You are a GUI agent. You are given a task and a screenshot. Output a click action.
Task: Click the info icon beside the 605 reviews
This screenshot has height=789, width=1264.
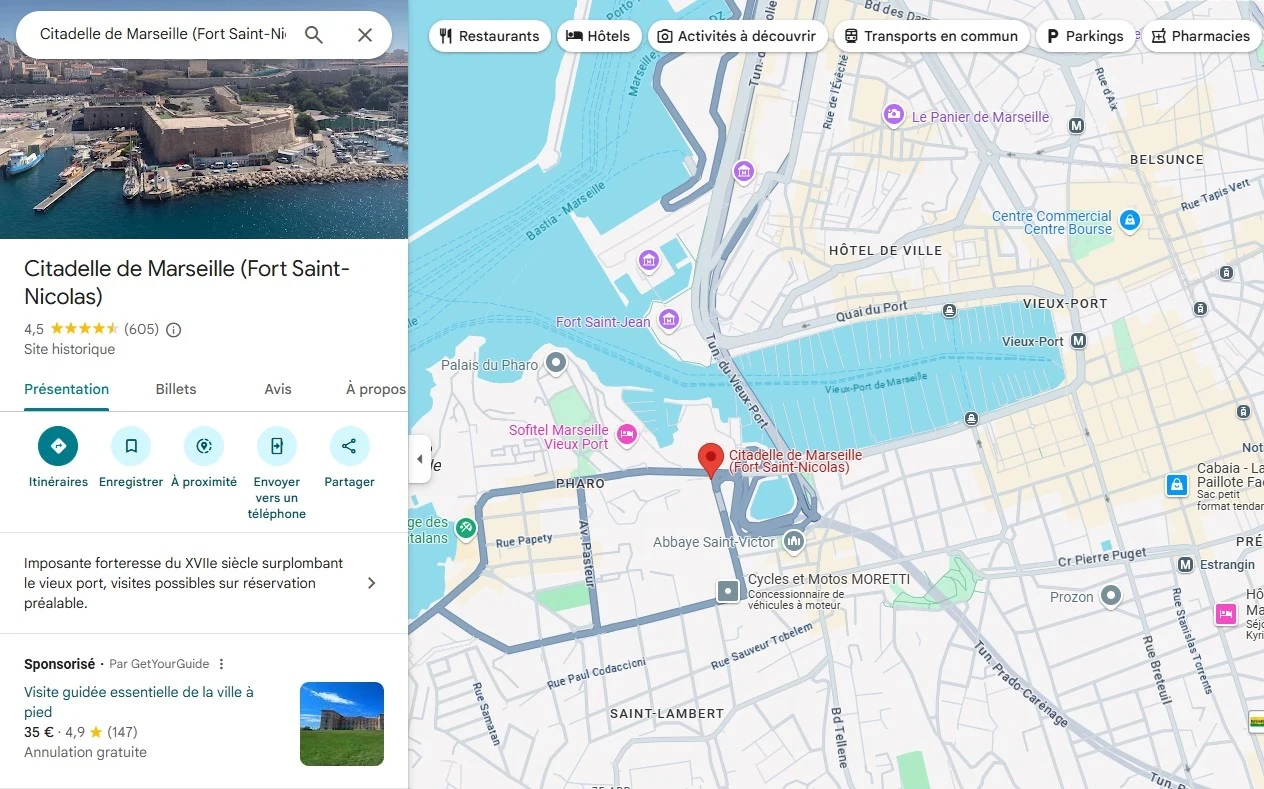point(173,329)
